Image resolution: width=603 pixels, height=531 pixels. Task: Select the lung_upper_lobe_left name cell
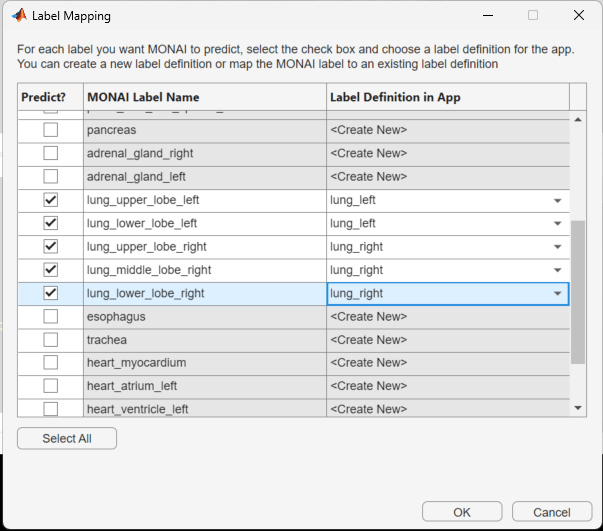click(x=205, y=200)
